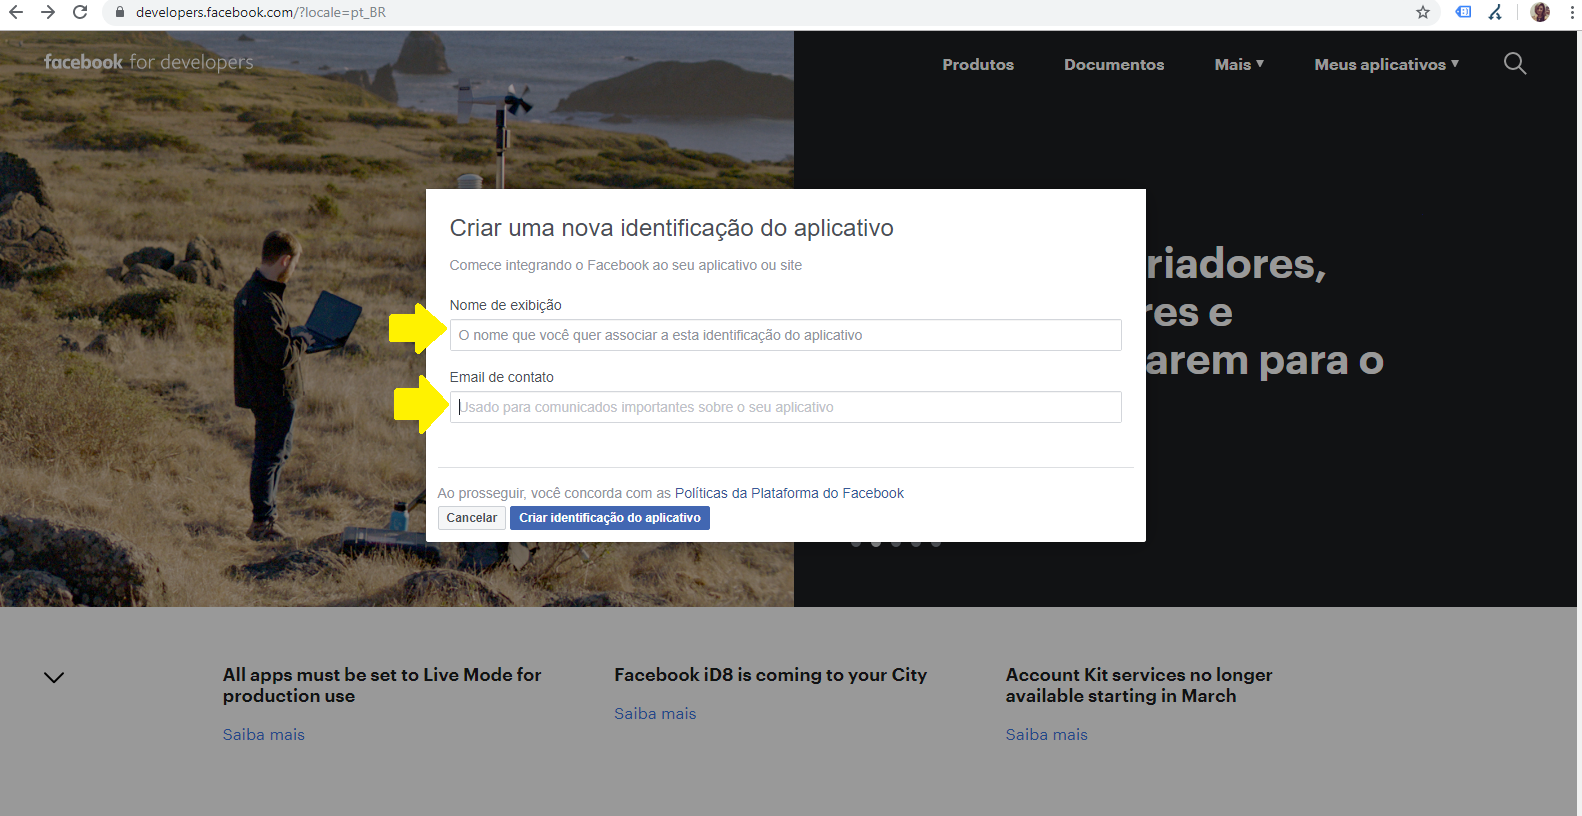Click 'Account Kit services no longer available' headline

1139,685
